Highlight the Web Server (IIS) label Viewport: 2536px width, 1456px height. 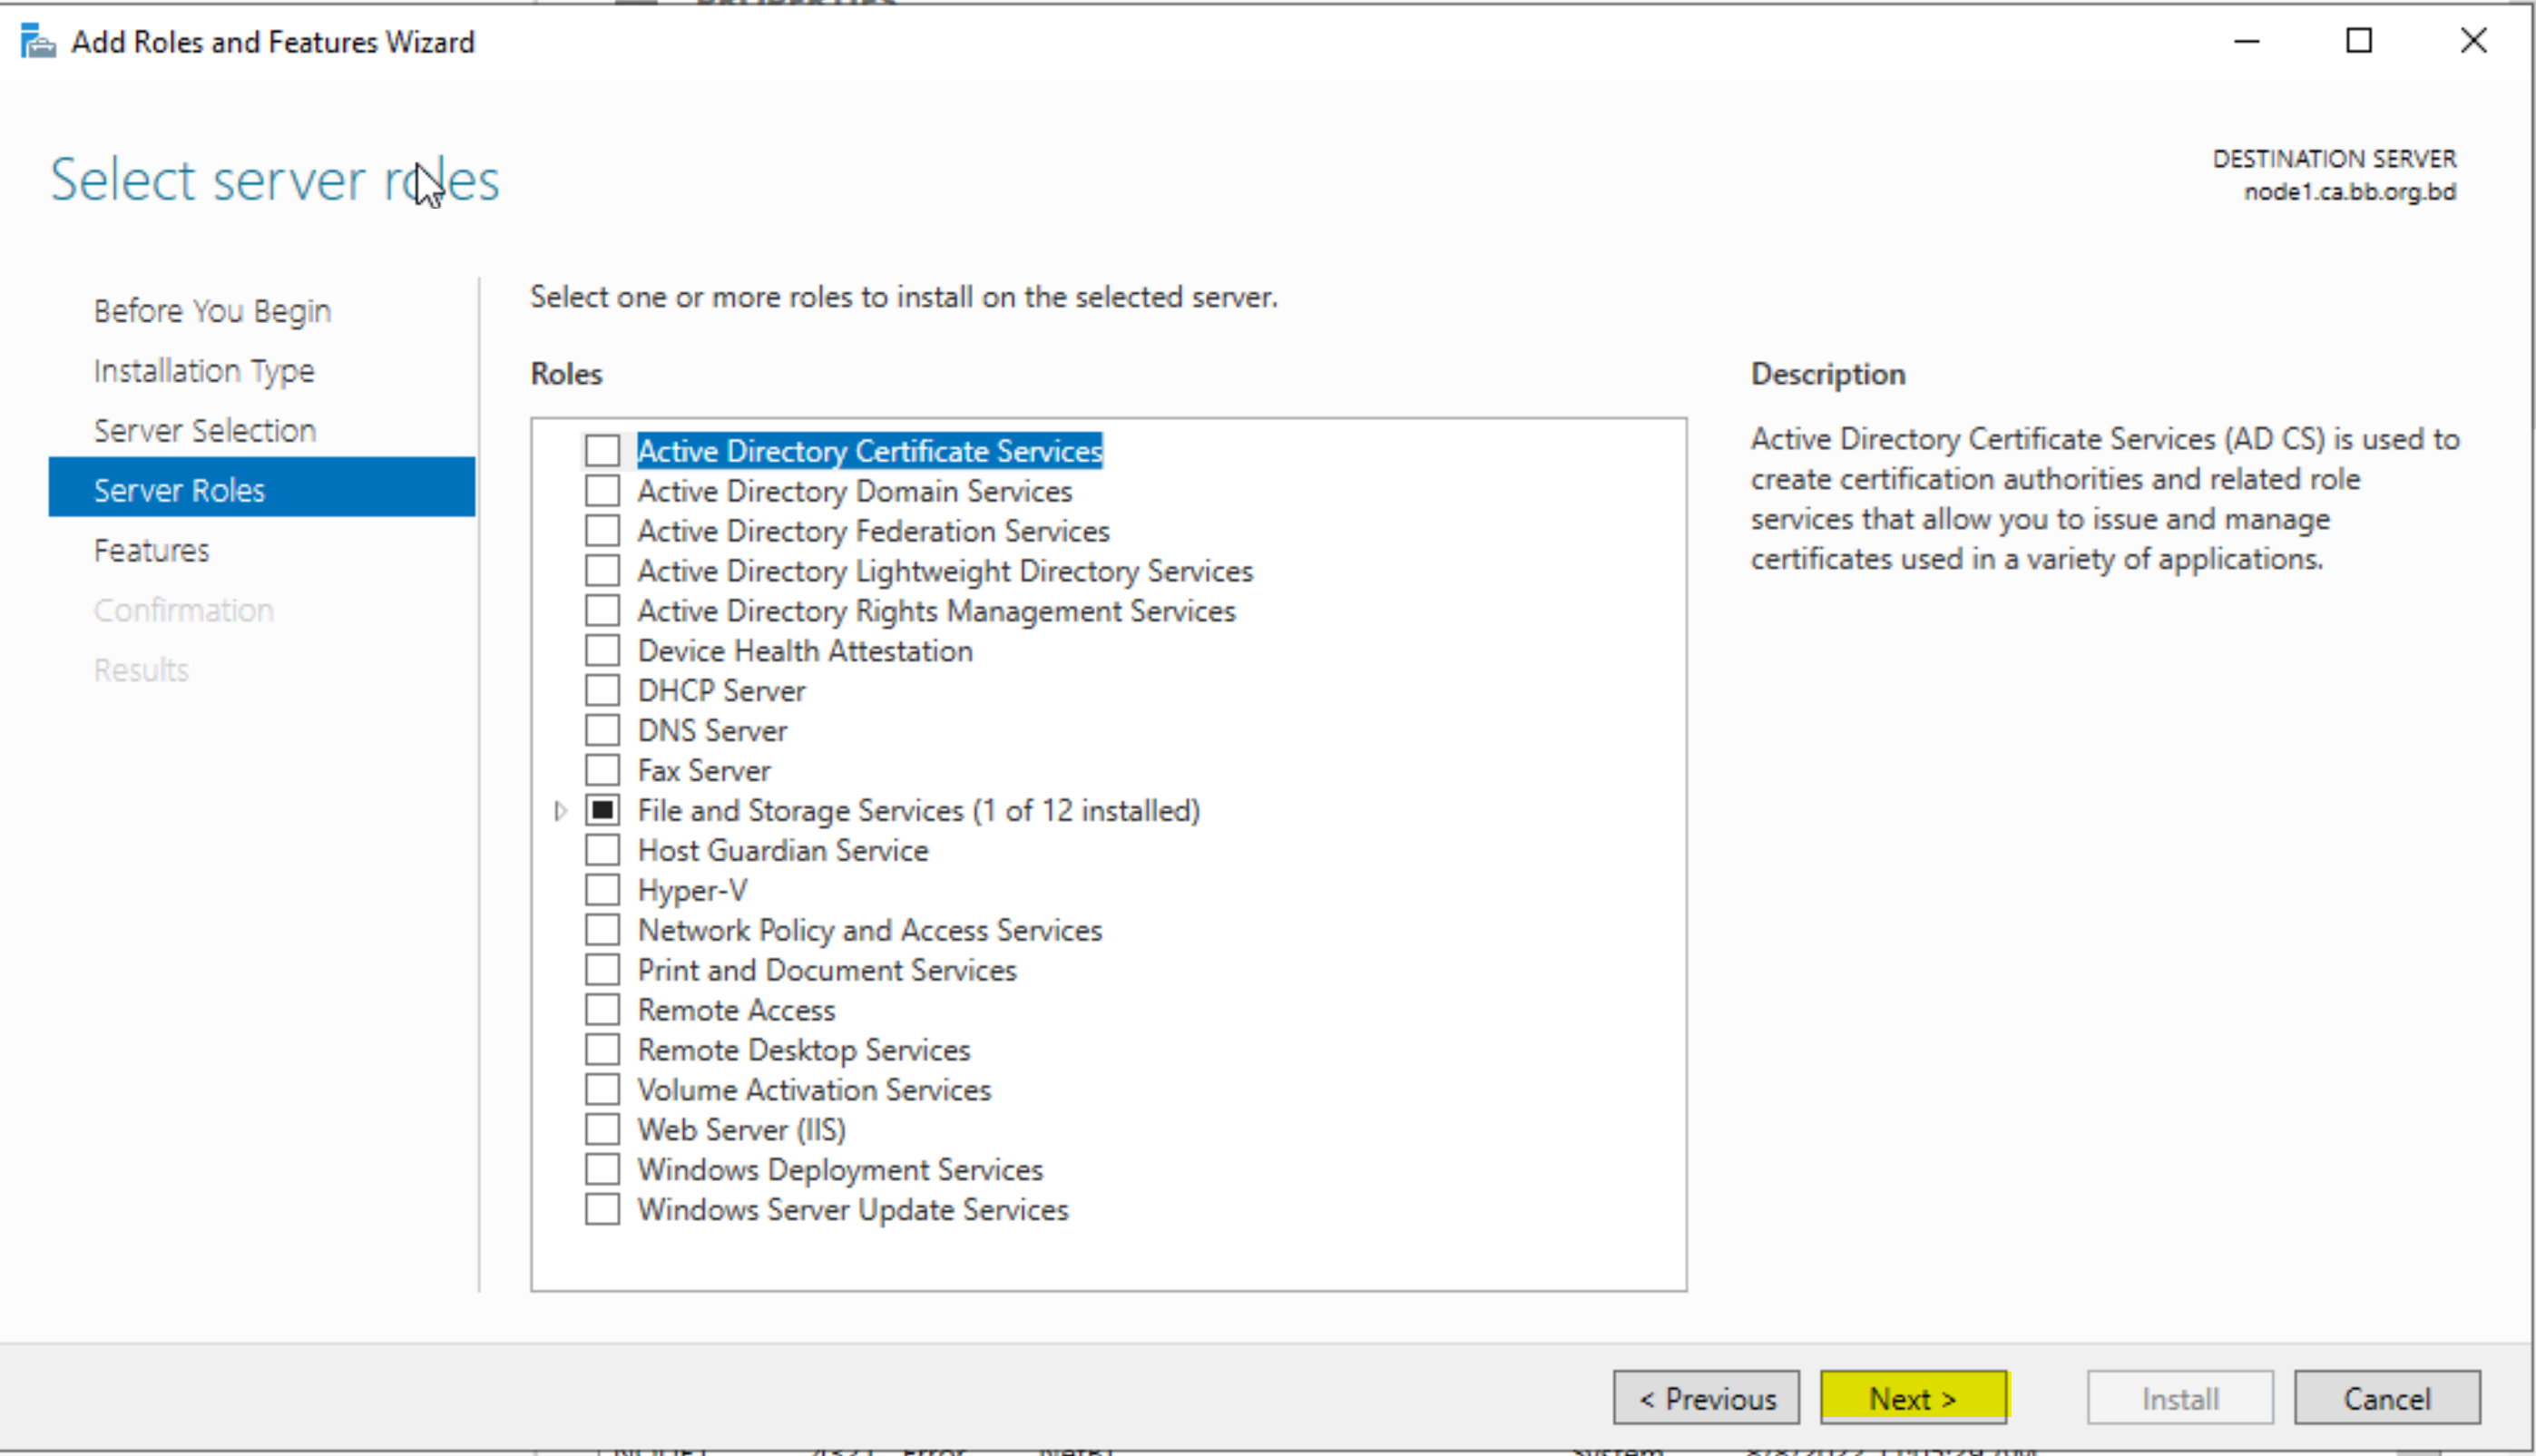[x=742, y=1130]
